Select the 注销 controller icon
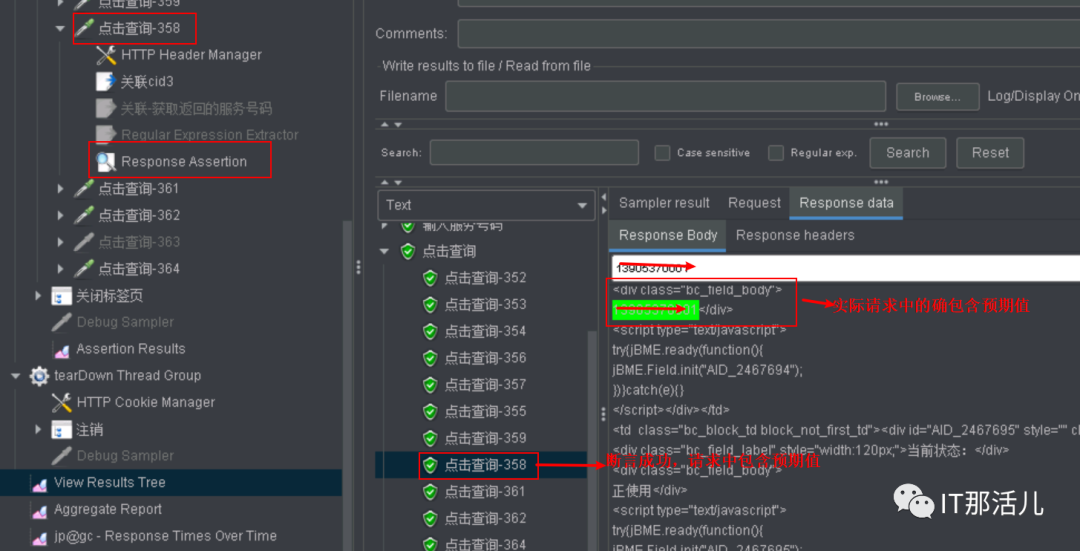The width and height of the screenshot is (1080, 551). pyautogui.click(x=61, y=430)
